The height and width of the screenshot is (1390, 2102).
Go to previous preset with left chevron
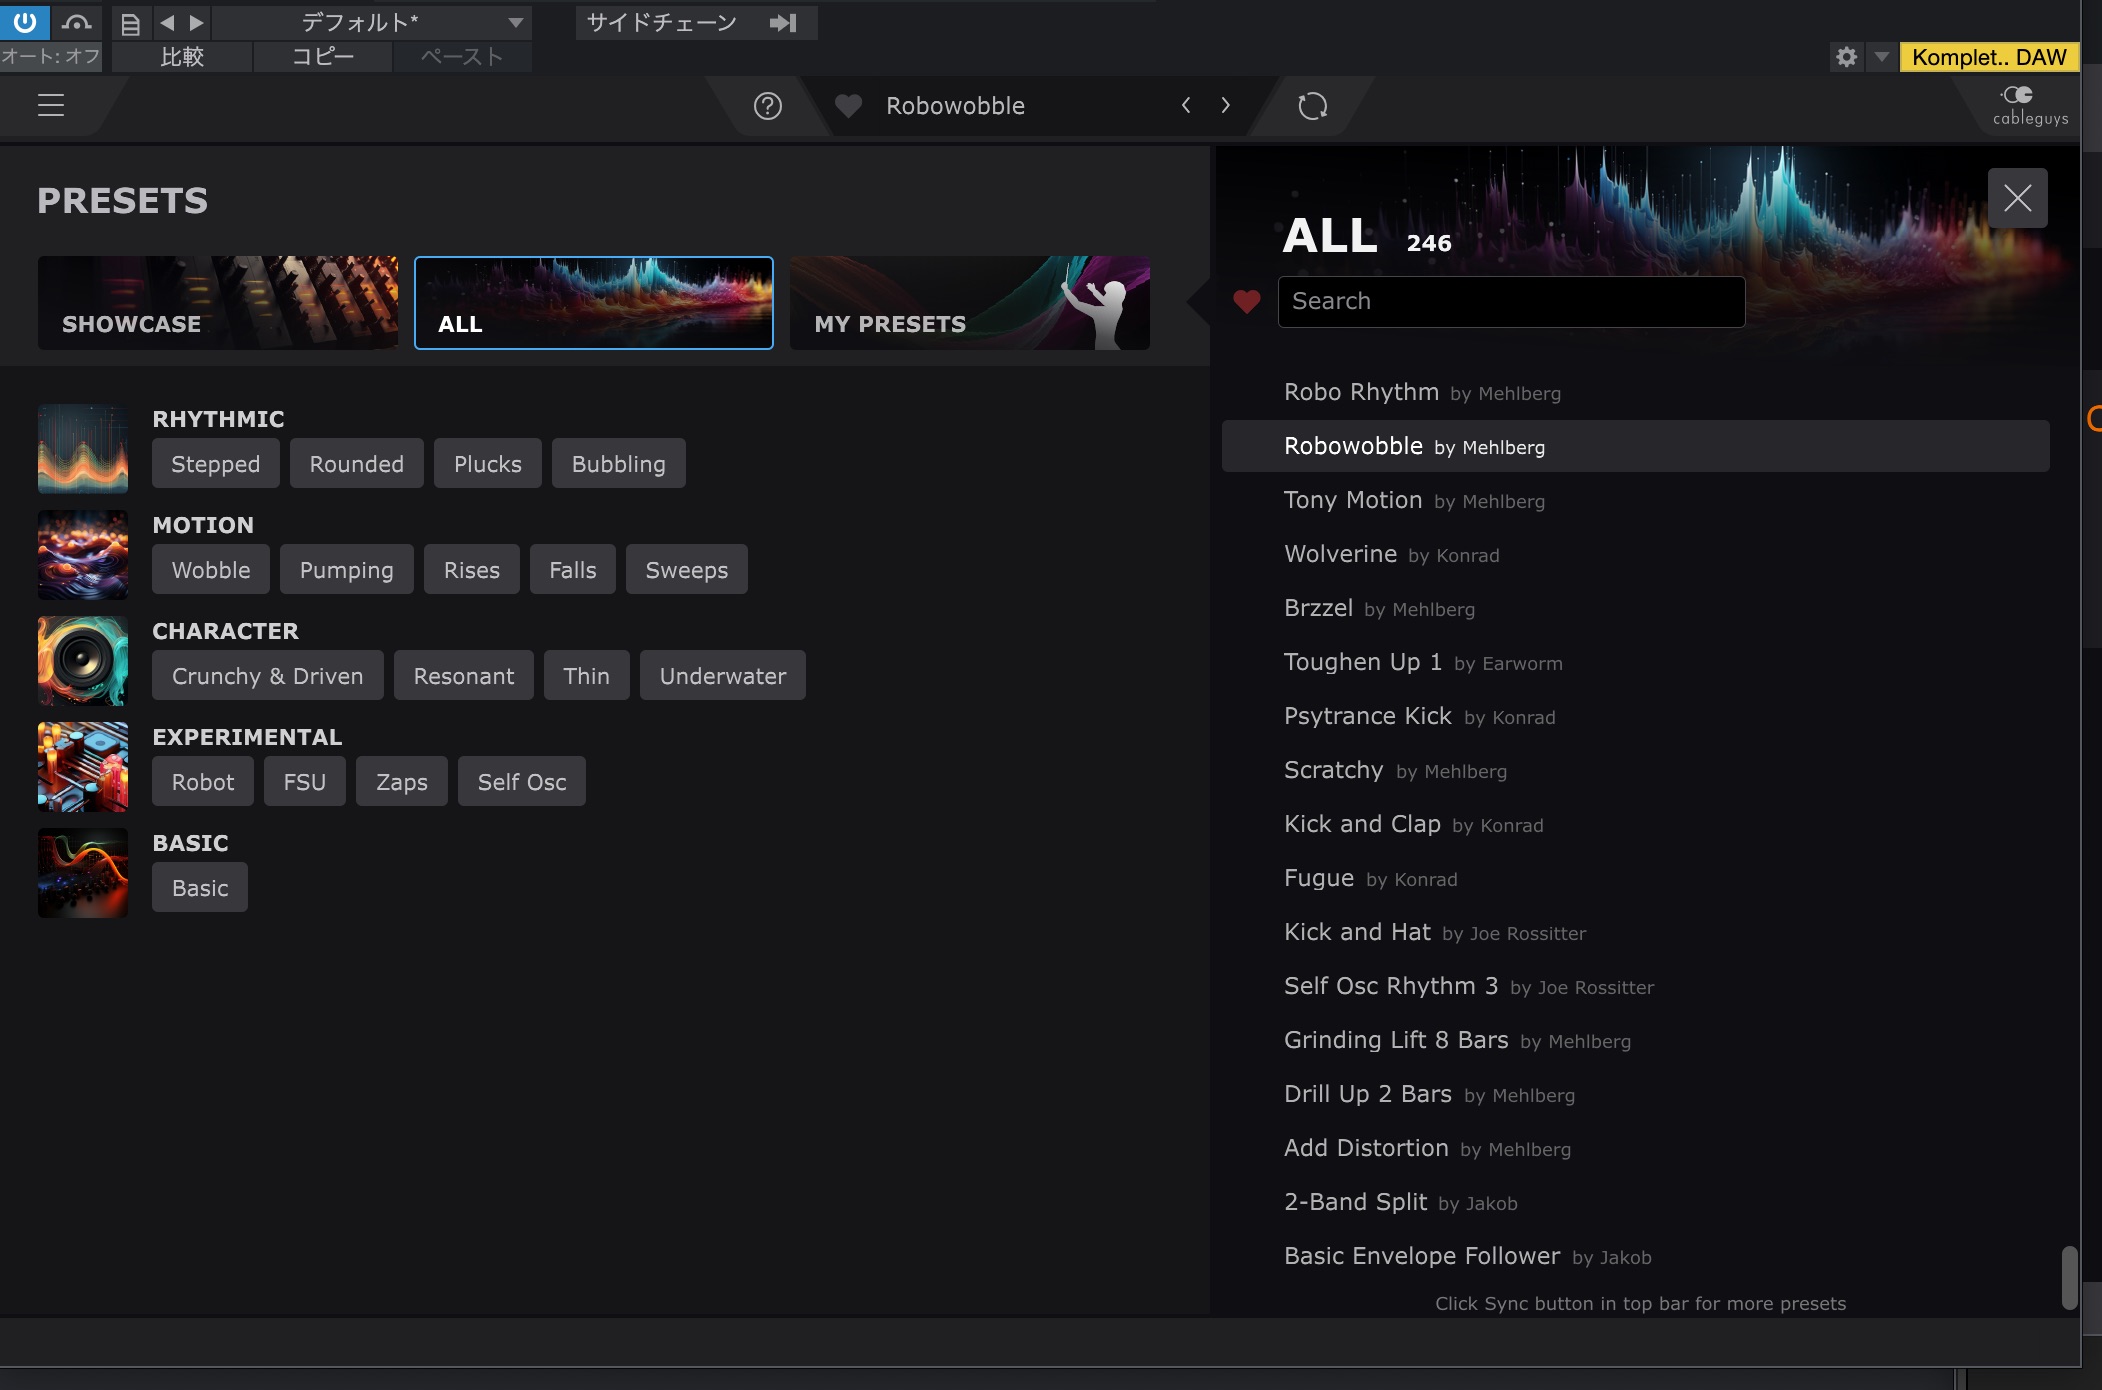click(x=1186, y=105)
